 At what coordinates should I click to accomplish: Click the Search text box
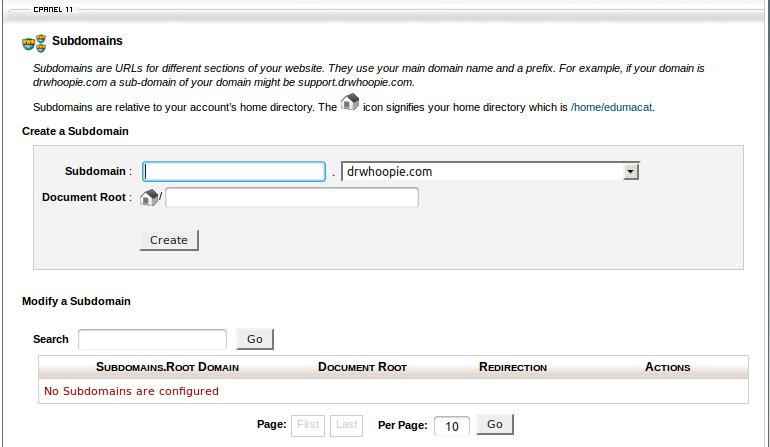pyautogui.click(x=152, y=339)
